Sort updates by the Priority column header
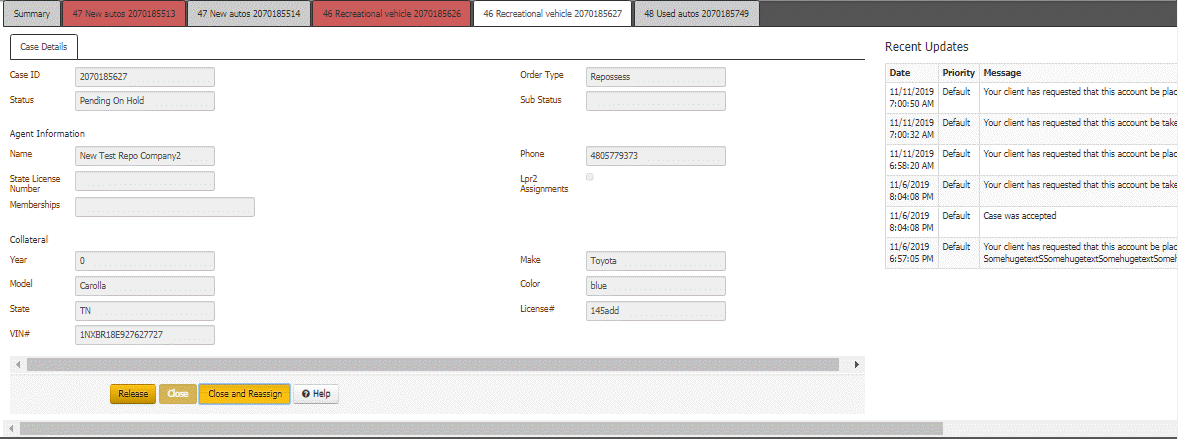Image resolution: width=1178 pixels, height=439 pixels. click(959, 73)
